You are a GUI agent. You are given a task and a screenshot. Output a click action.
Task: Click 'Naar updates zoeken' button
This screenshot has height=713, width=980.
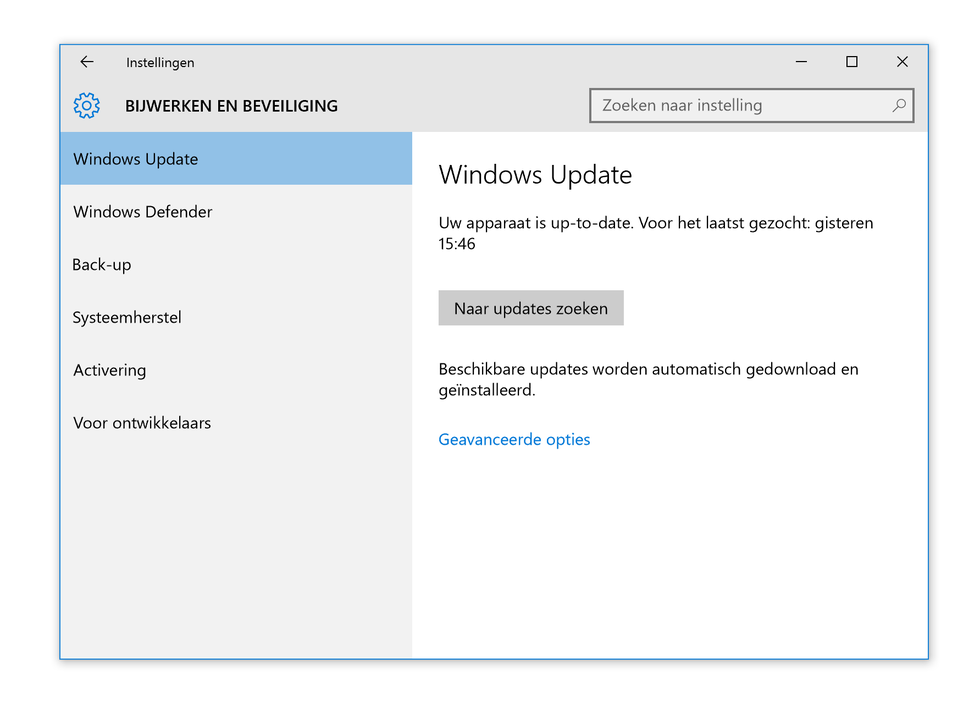[x=531, y=308]
